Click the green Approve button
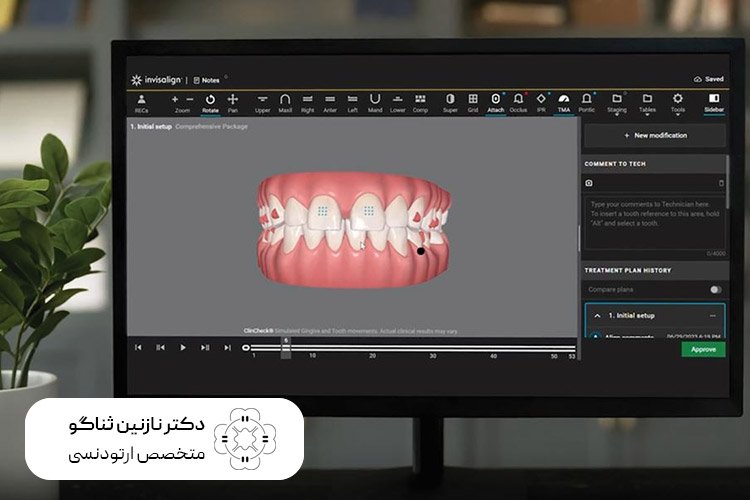Screen dimensions: 750x500 703,350
